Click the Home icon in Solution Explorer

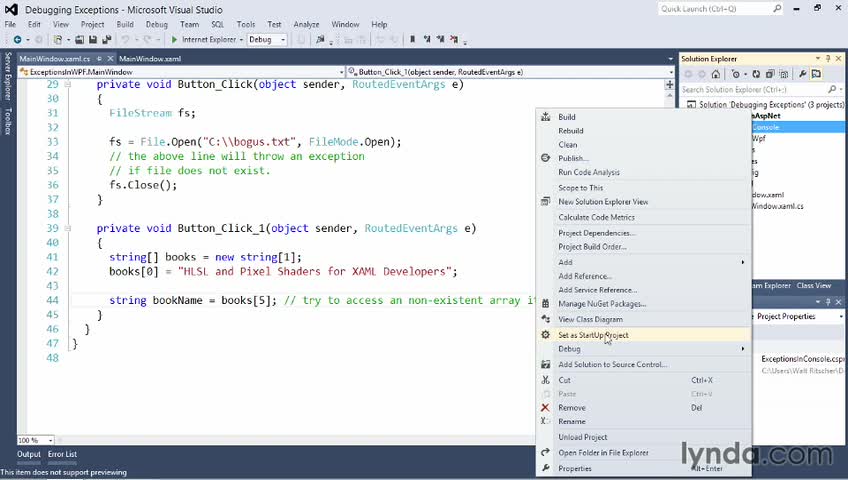tap(716, 73)
